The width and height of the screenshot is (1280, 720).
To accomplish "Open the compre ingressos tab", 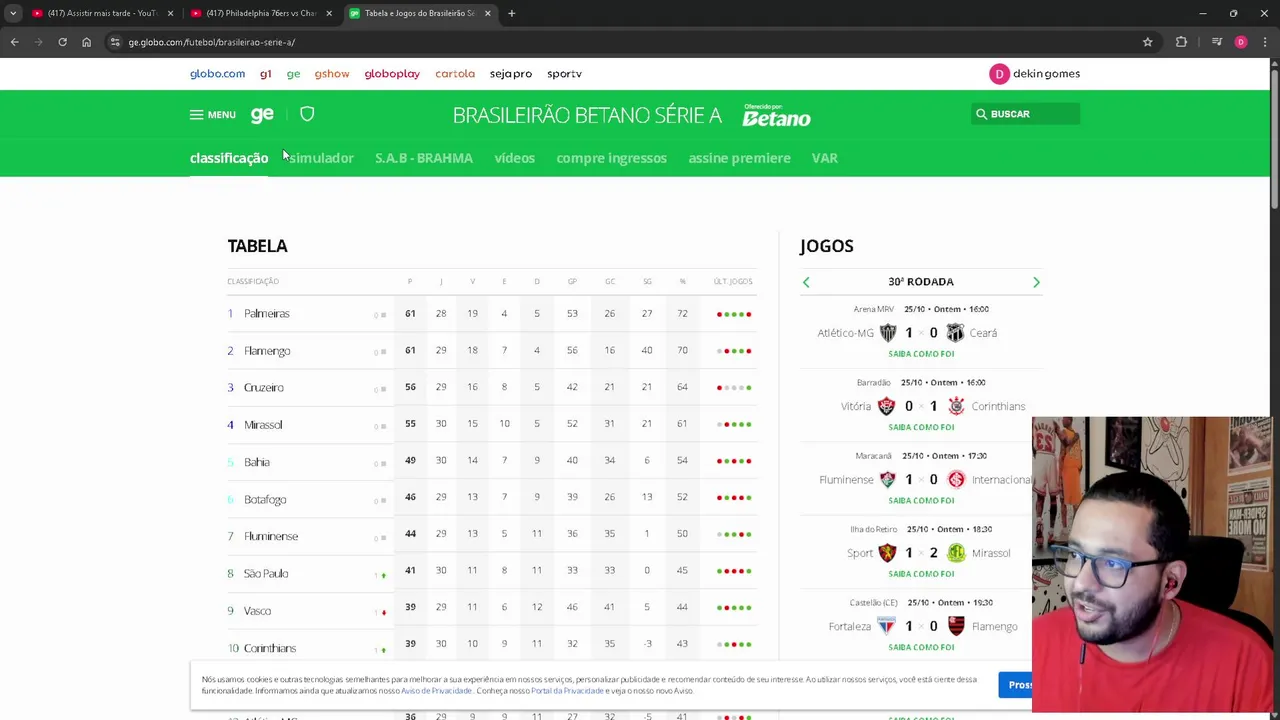I will pos(611,158).
